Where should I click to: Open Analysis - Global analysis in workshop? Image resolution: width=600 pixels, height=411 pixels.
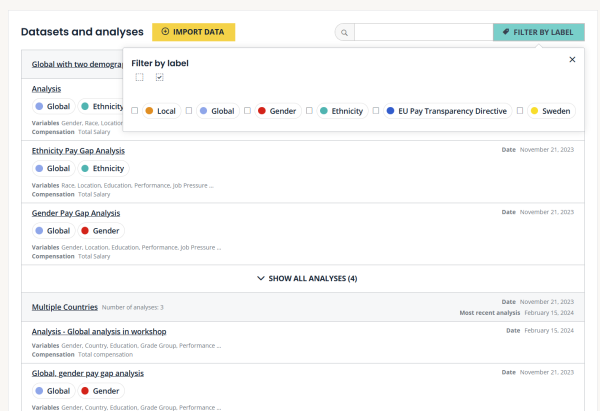pyautogui.click(x=99, y=331)
